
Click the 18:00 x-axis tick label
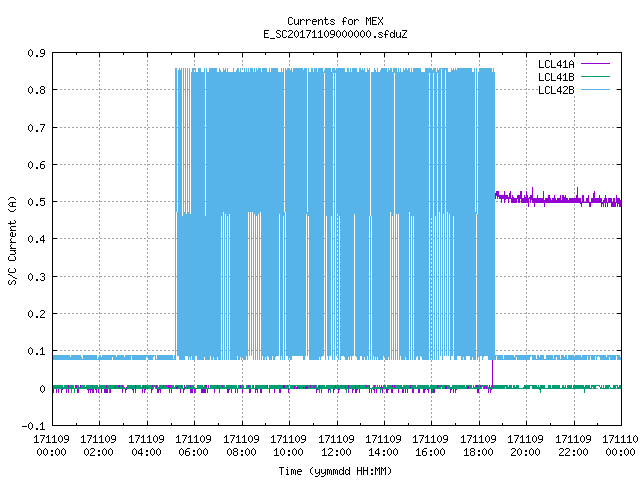pos(478,452)
